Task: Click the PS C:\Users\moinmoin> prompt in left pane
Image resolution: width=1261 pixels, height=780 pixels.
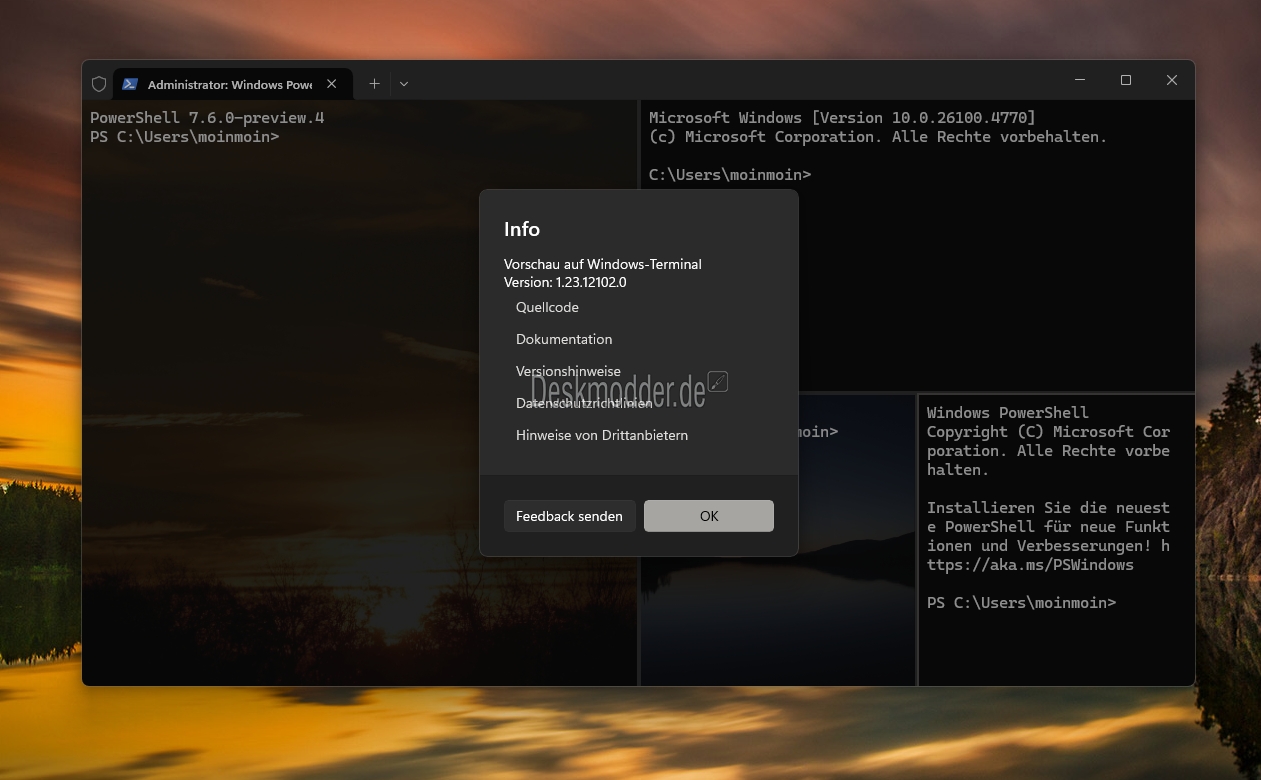Action: (184, 137)
